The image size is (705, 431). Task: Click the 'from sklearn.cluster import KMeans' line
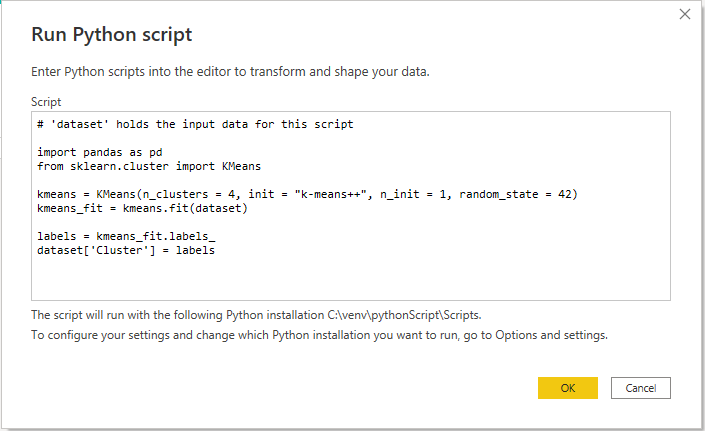[x=149, y=166]
